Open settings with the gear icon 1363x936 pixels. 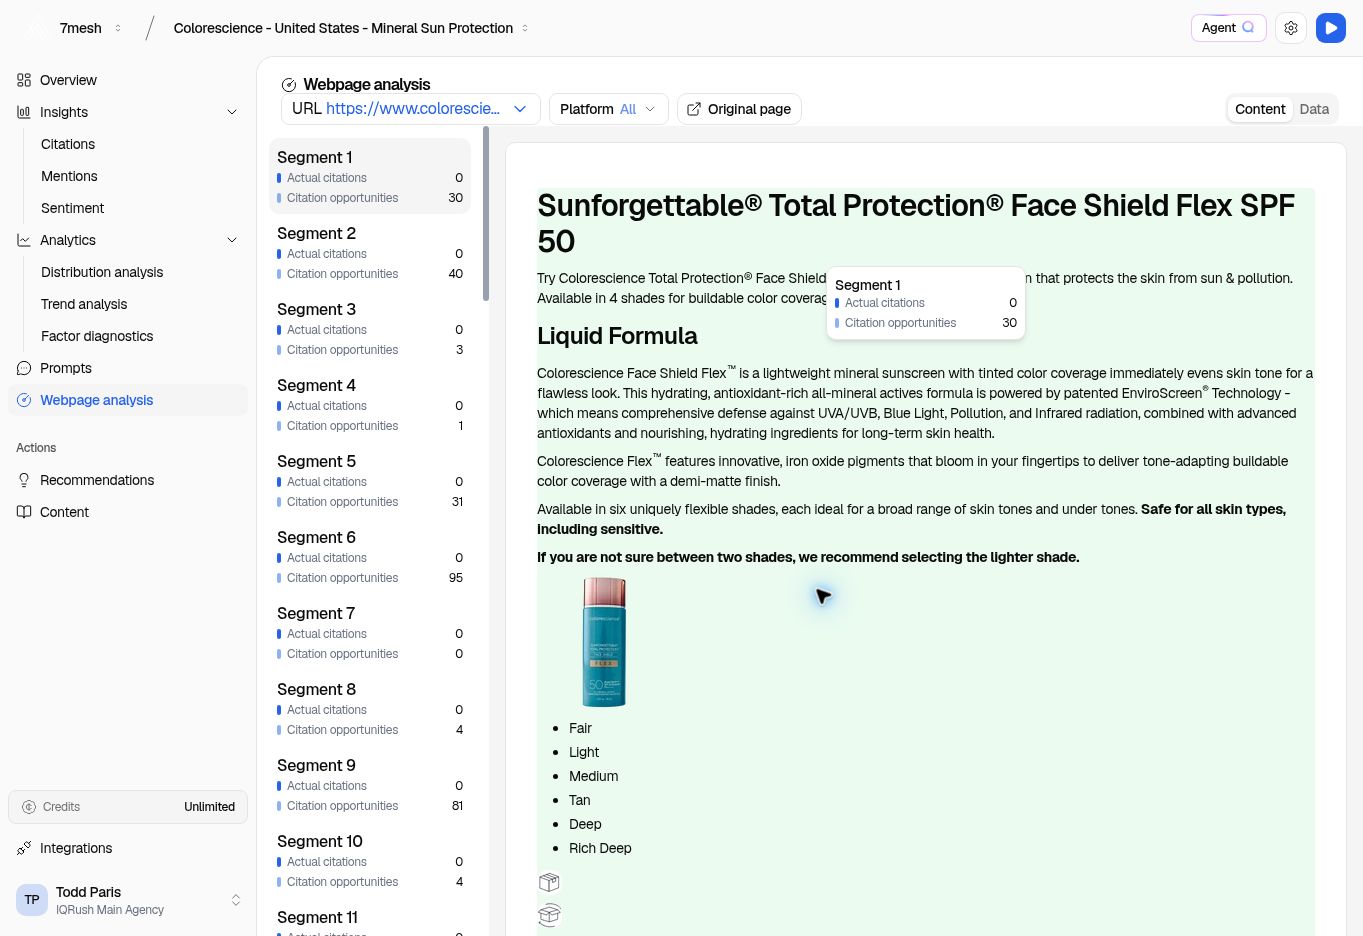click(x=1291, y=28)
